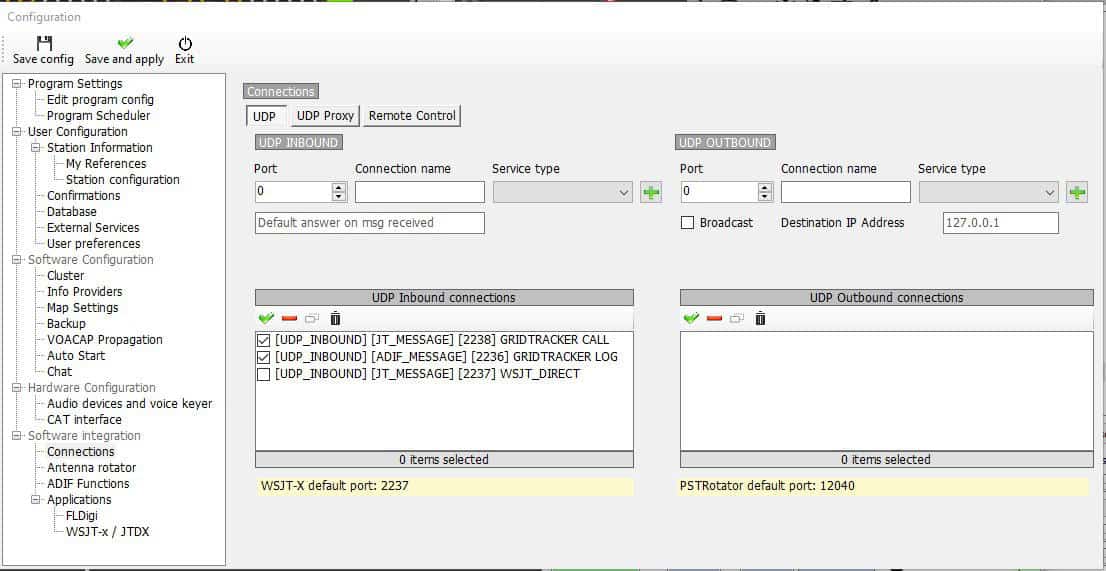Open the Remote Control tab

tap(412, 116)
